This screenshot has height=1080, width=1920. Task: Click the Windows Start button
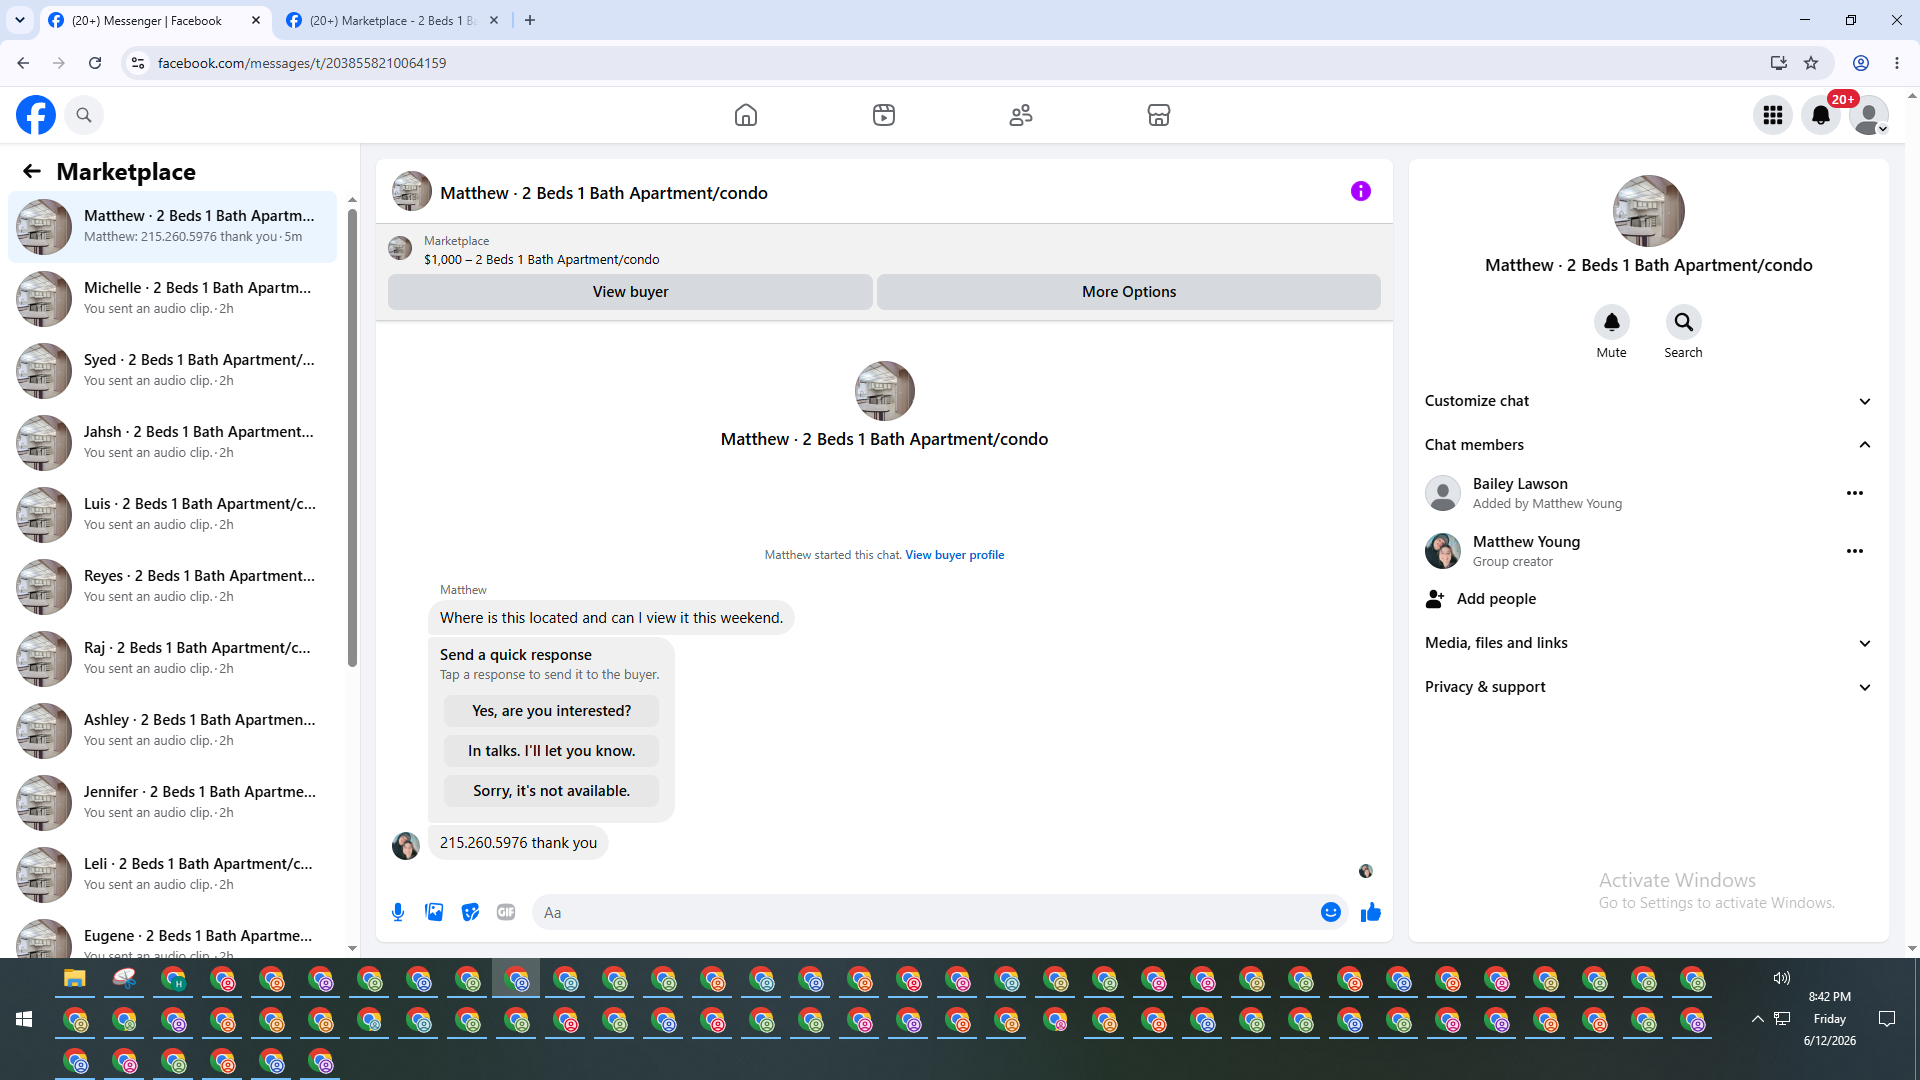[24, 1019]
